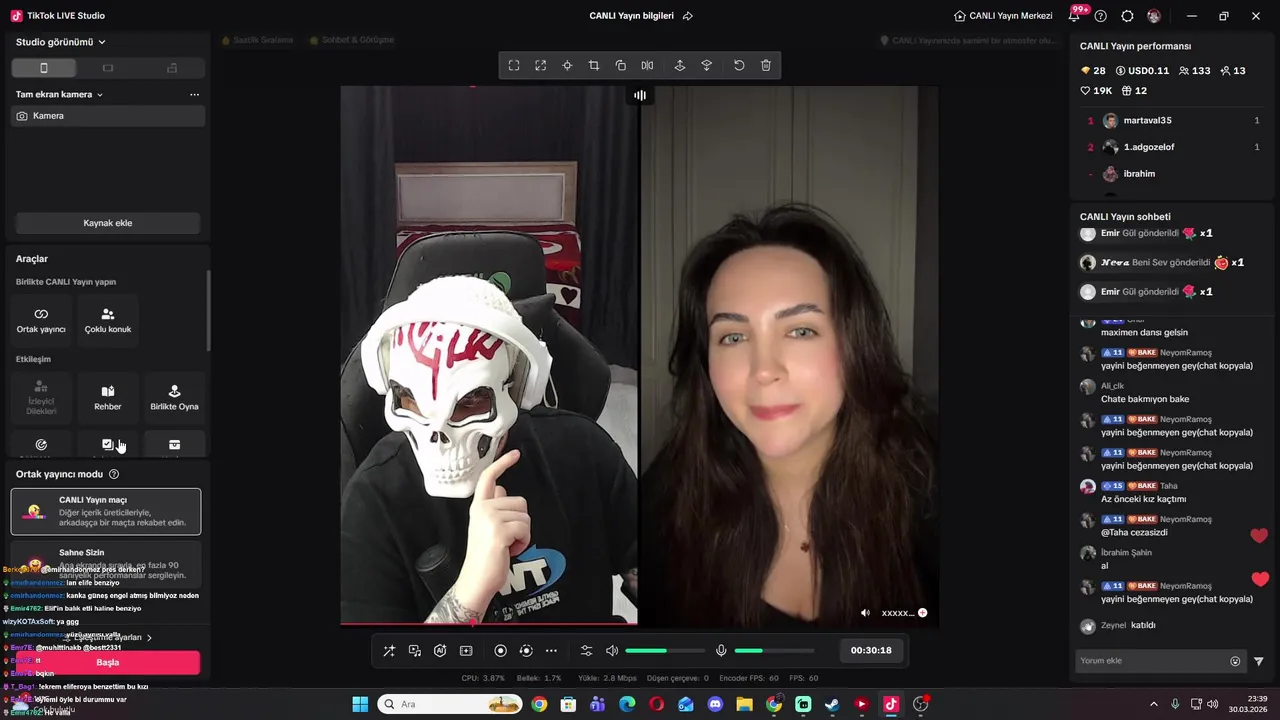The image size is (1280, 720).
Task: Open the profile avatar menu
Action: pyautogui.click(x=1154, y=16)
